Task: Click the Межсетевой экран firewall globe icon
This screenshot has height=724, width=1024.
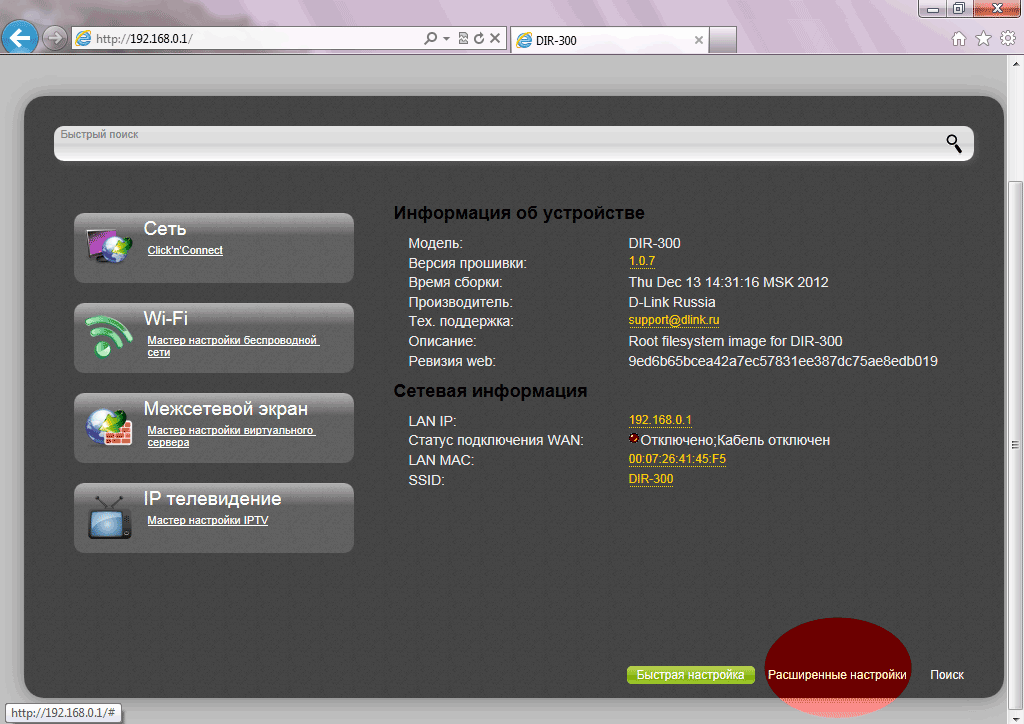Action: pos(109,428)
